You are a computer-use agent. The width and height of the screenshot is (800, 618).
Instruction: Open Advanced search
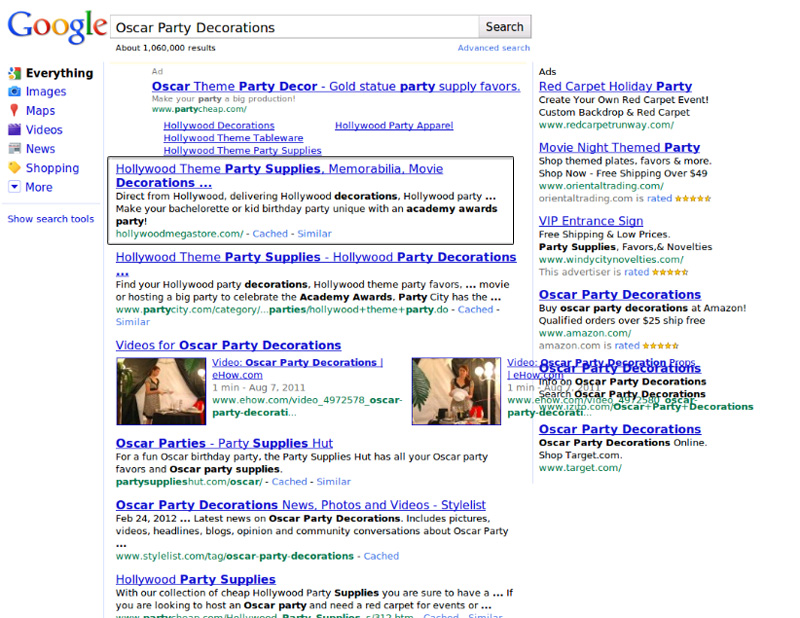click(x=493, y=48)
